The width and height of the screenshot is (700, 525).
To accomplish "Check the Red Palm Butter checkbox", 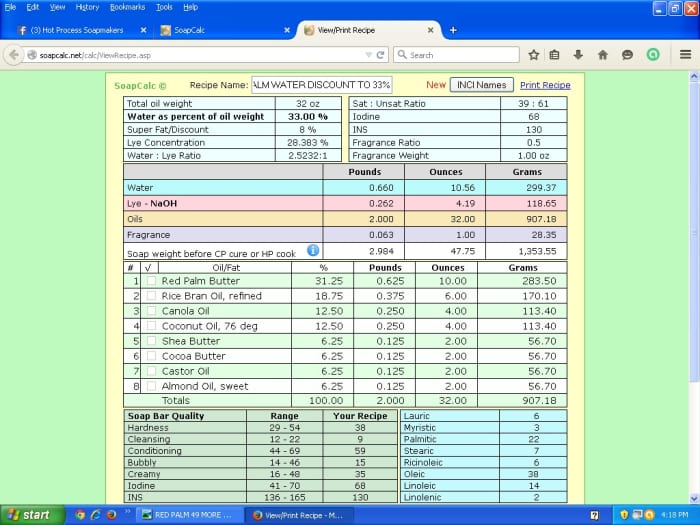I will 151,281.
